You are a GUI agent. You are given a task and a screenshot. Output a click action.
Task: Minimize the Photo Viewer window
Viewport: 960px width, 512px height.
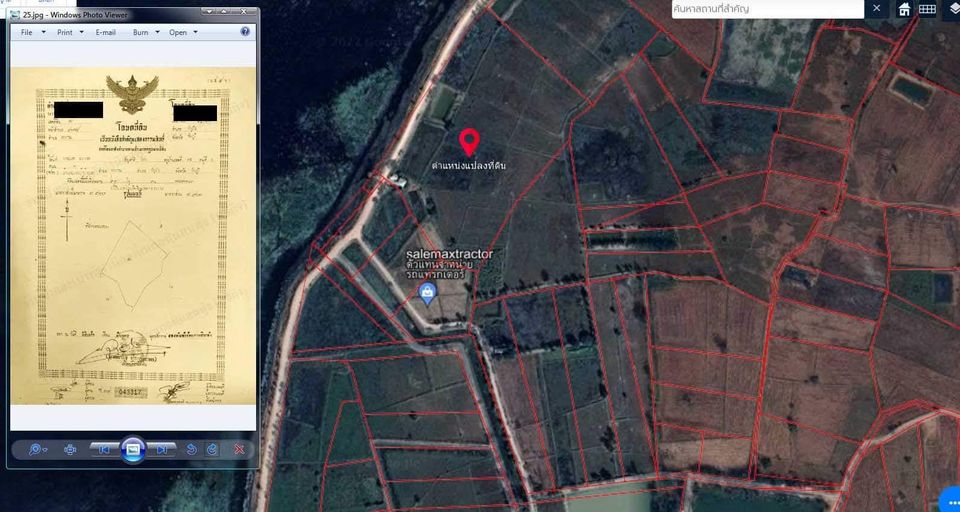click(x=211, y=12)
